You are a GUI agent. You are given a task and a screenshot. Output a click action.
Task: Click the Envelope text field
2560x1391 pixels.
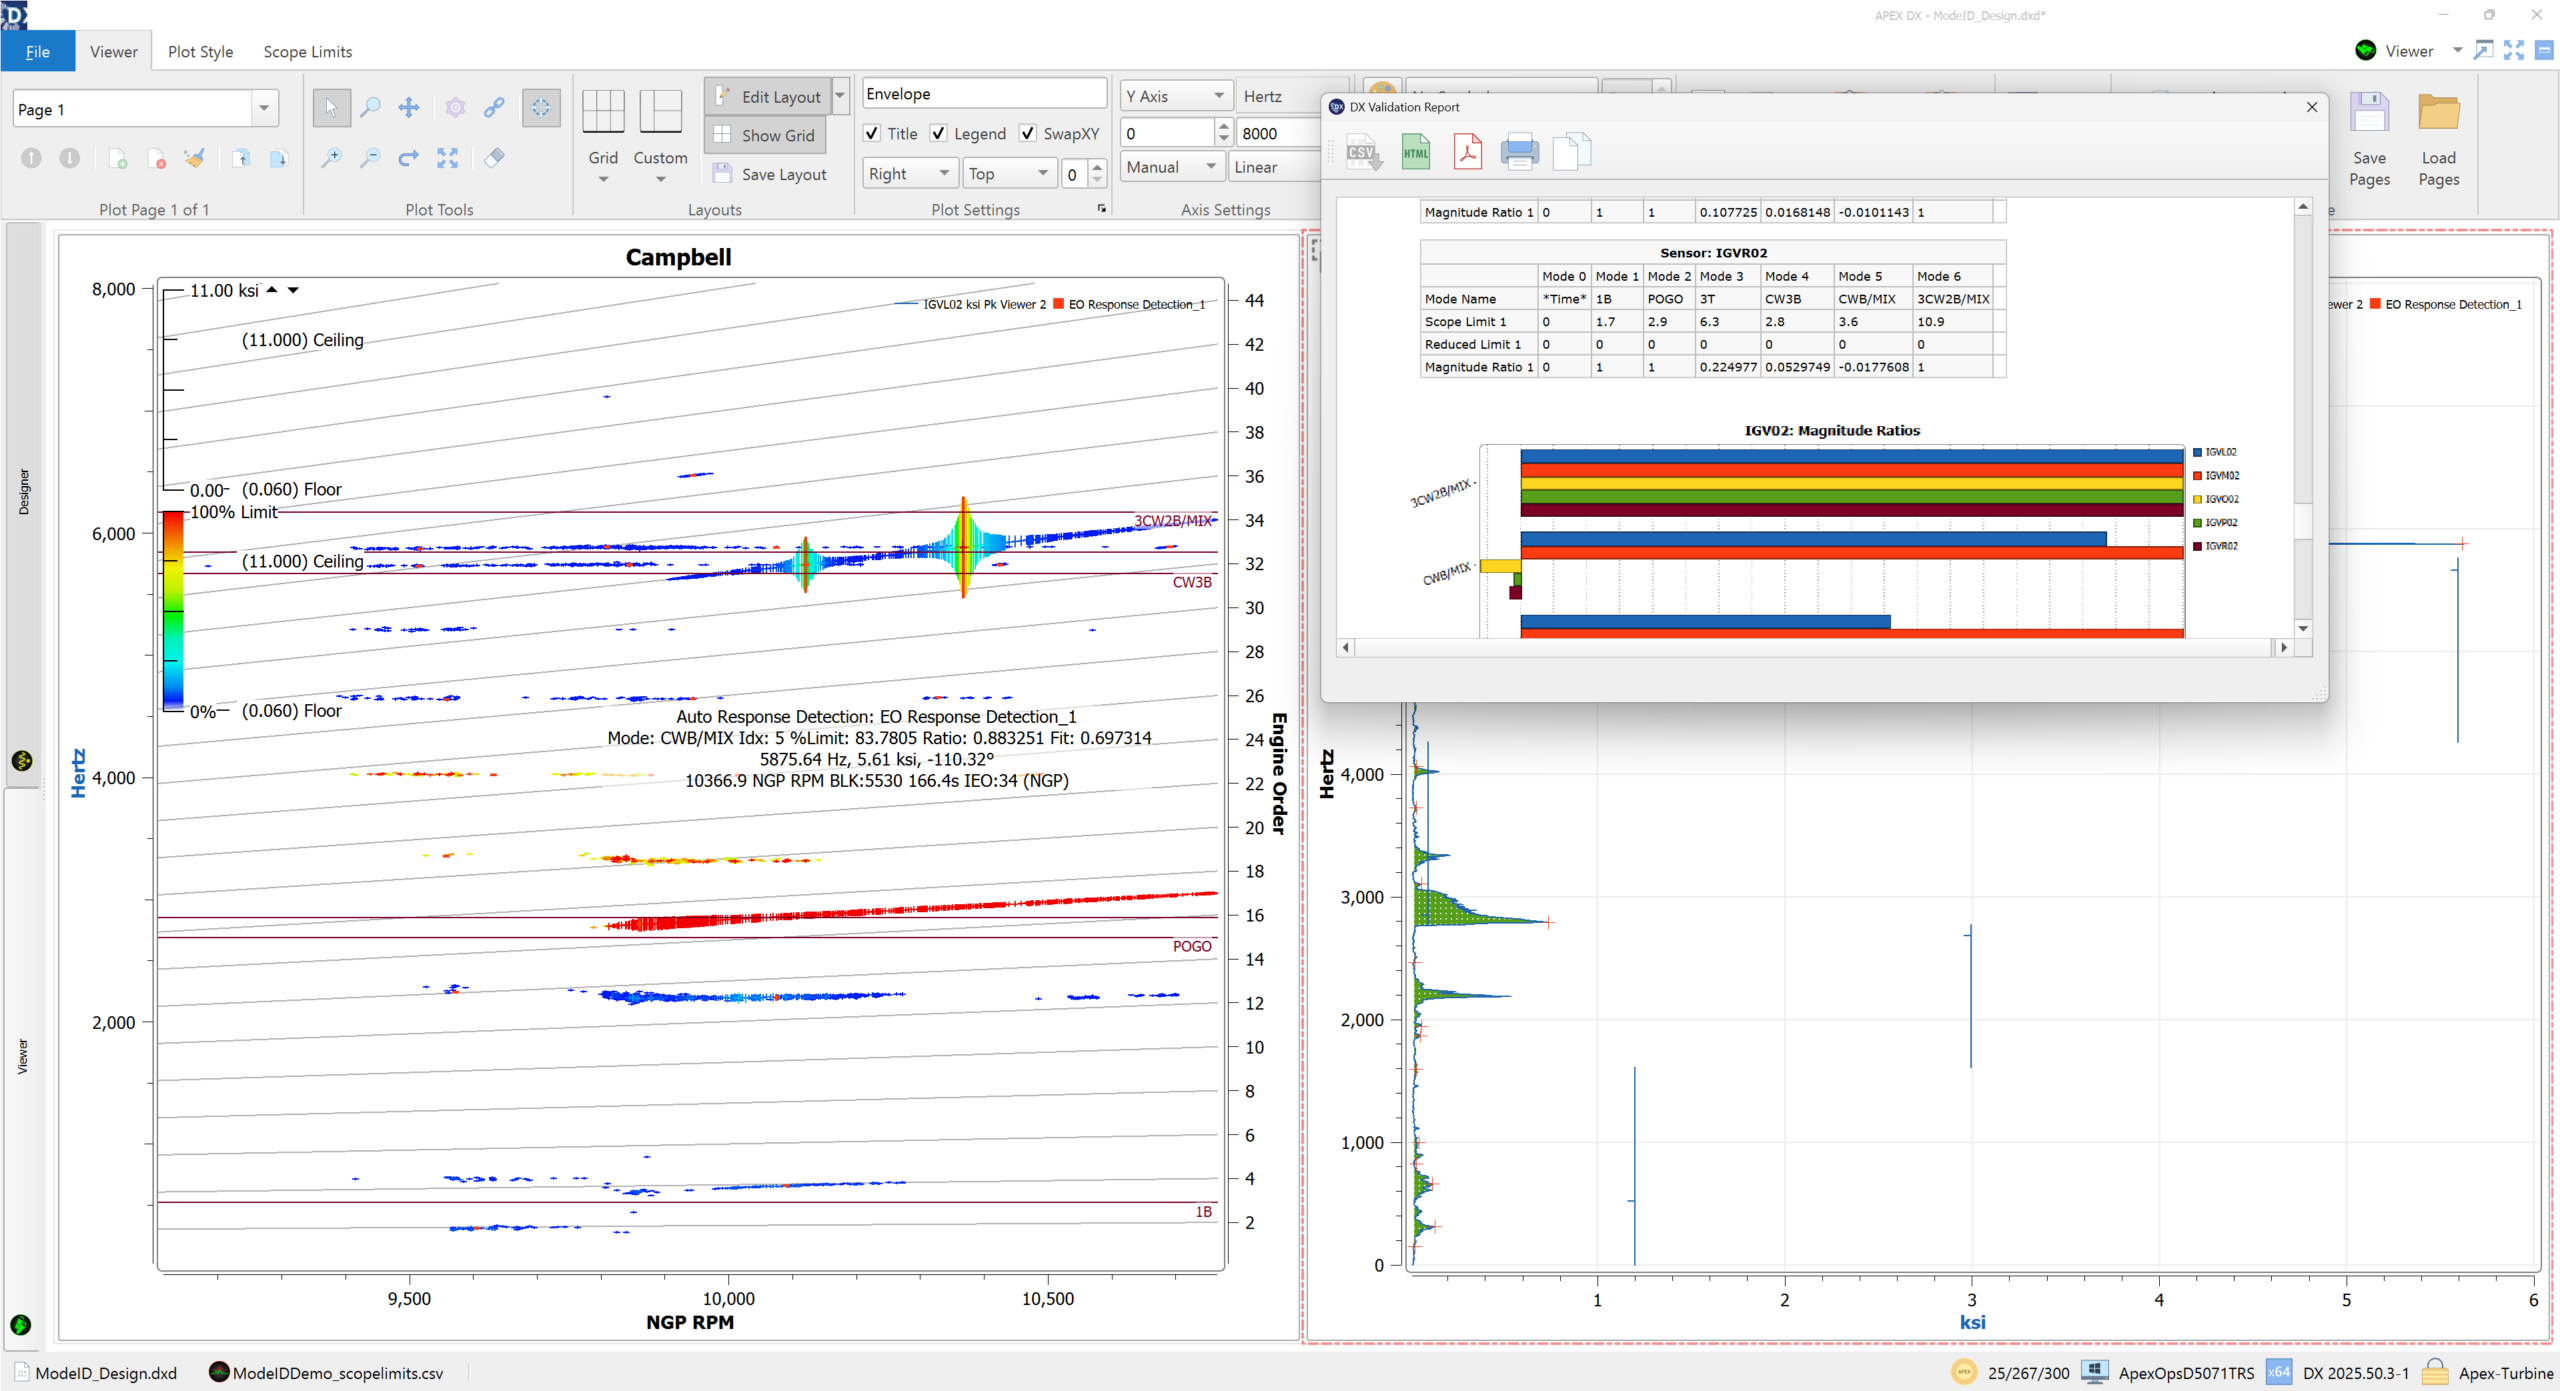coord(982,94)
